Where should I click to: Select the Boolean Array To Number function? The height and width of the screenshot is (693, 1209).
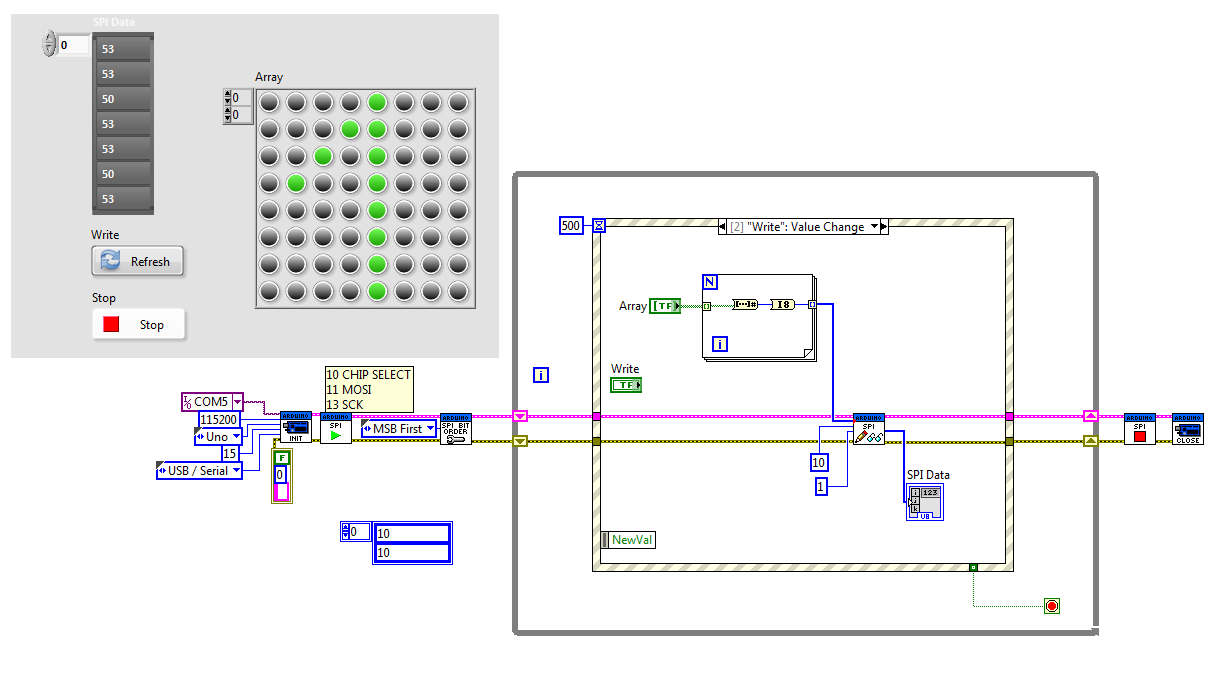point(745,304)
